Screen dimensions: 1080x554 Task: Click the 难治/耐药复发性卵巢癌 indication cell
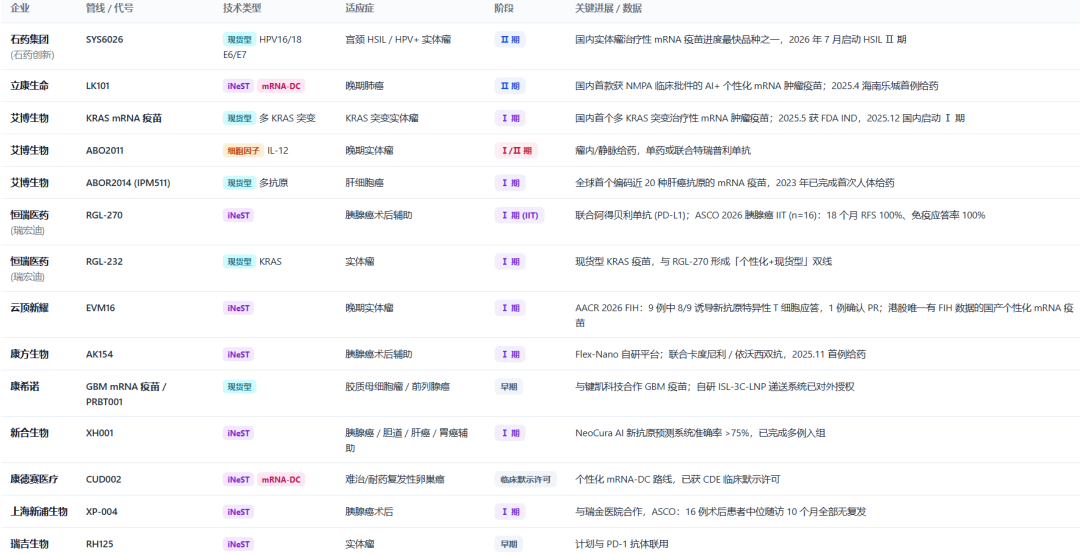click(393, 480)
